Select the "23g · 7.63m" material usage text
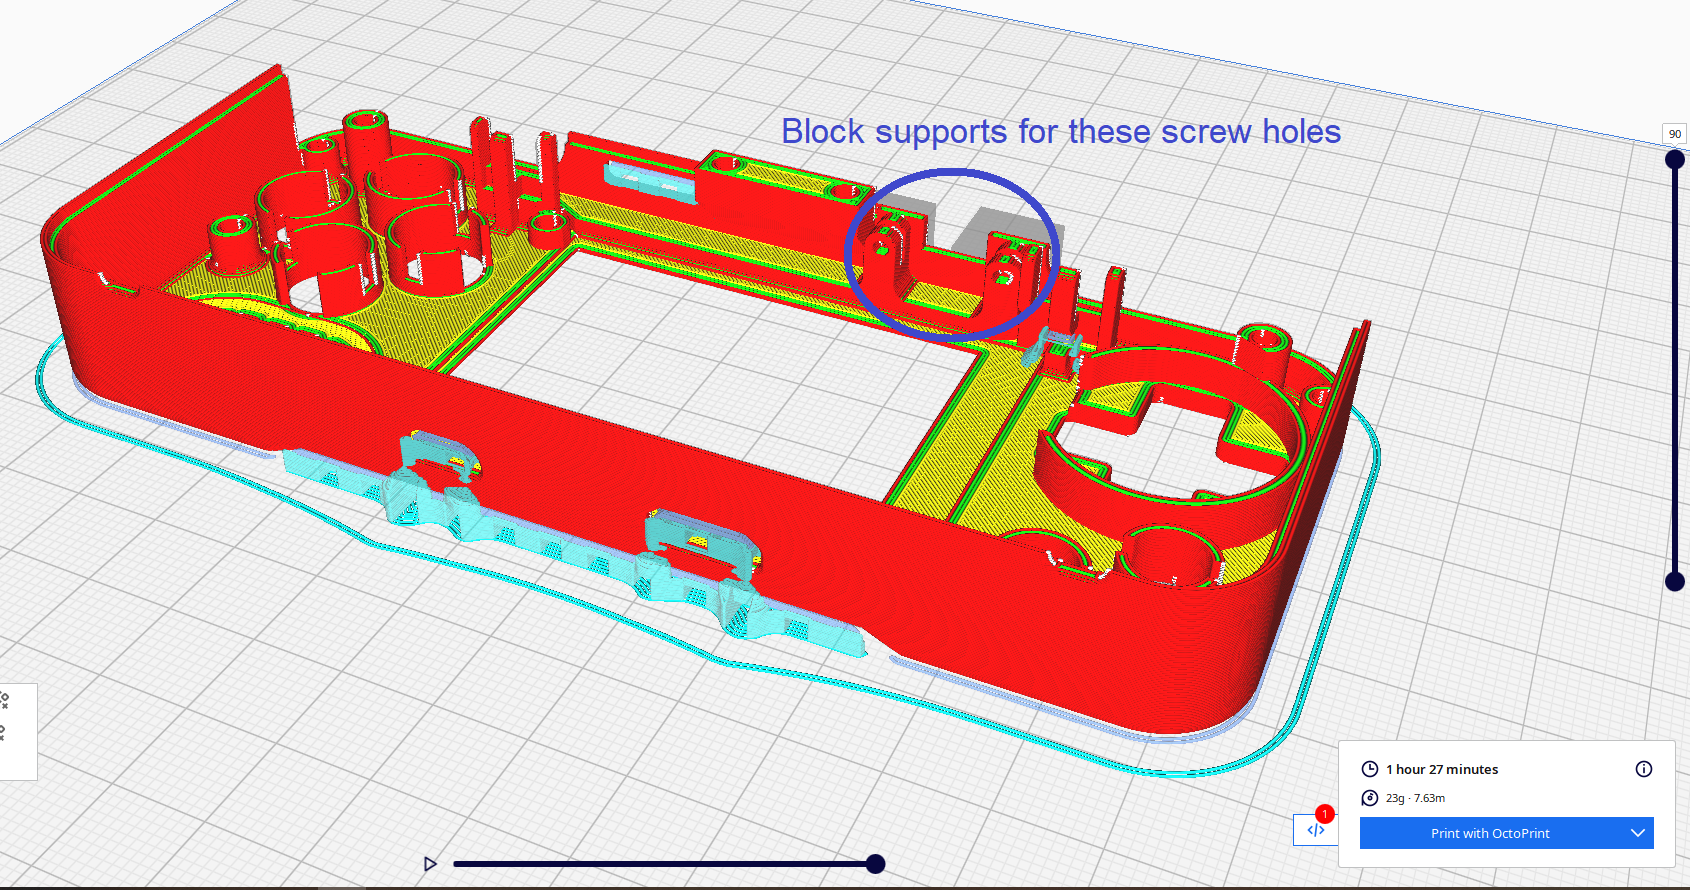 click(x=1415, y=798)
